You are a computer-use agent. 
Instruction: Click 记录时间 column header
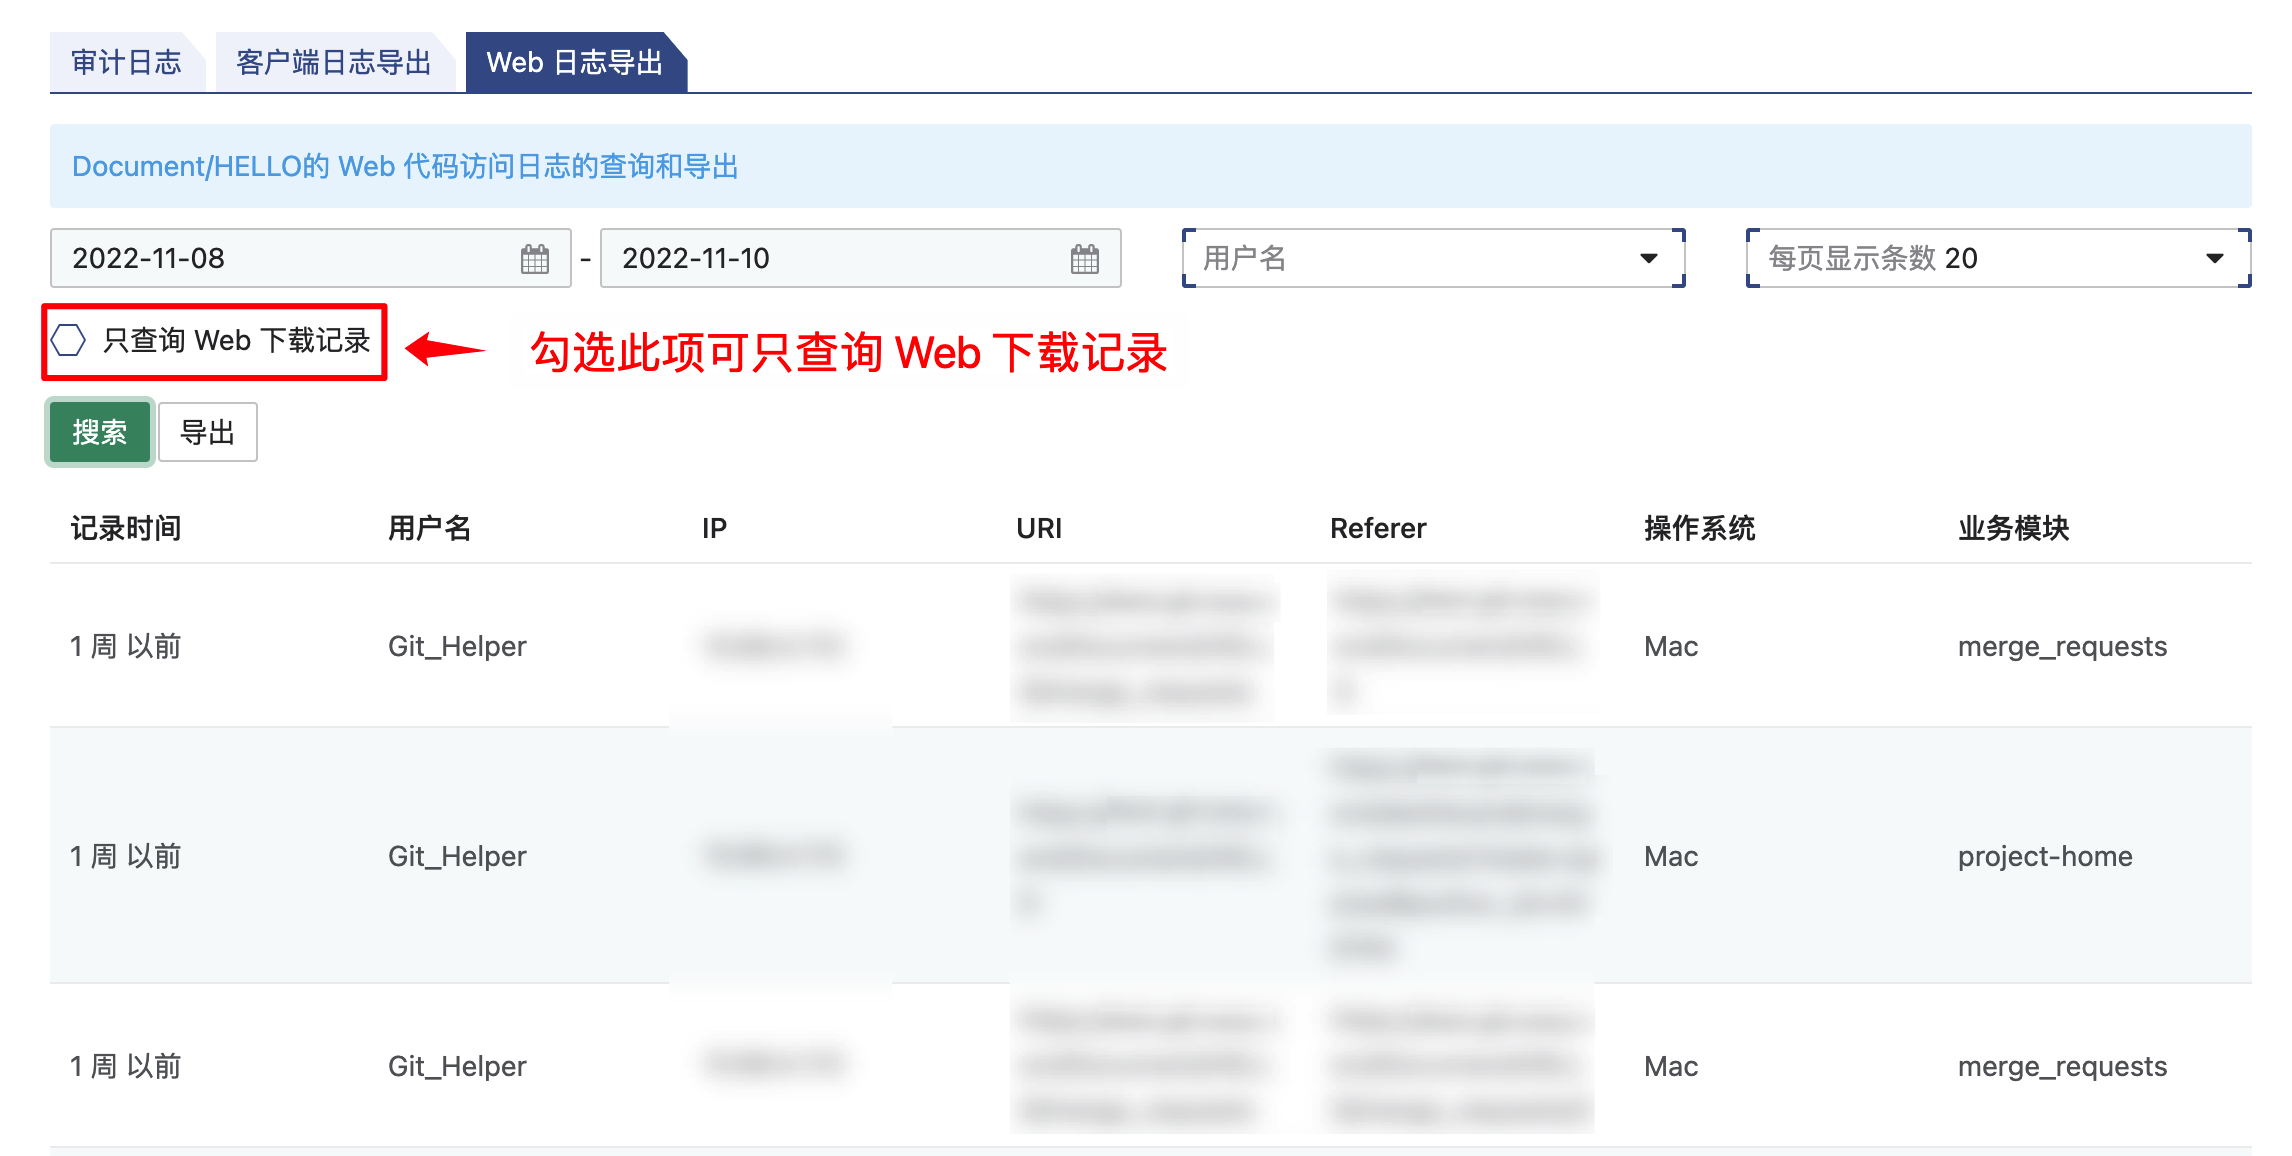(x=126, y=528)
